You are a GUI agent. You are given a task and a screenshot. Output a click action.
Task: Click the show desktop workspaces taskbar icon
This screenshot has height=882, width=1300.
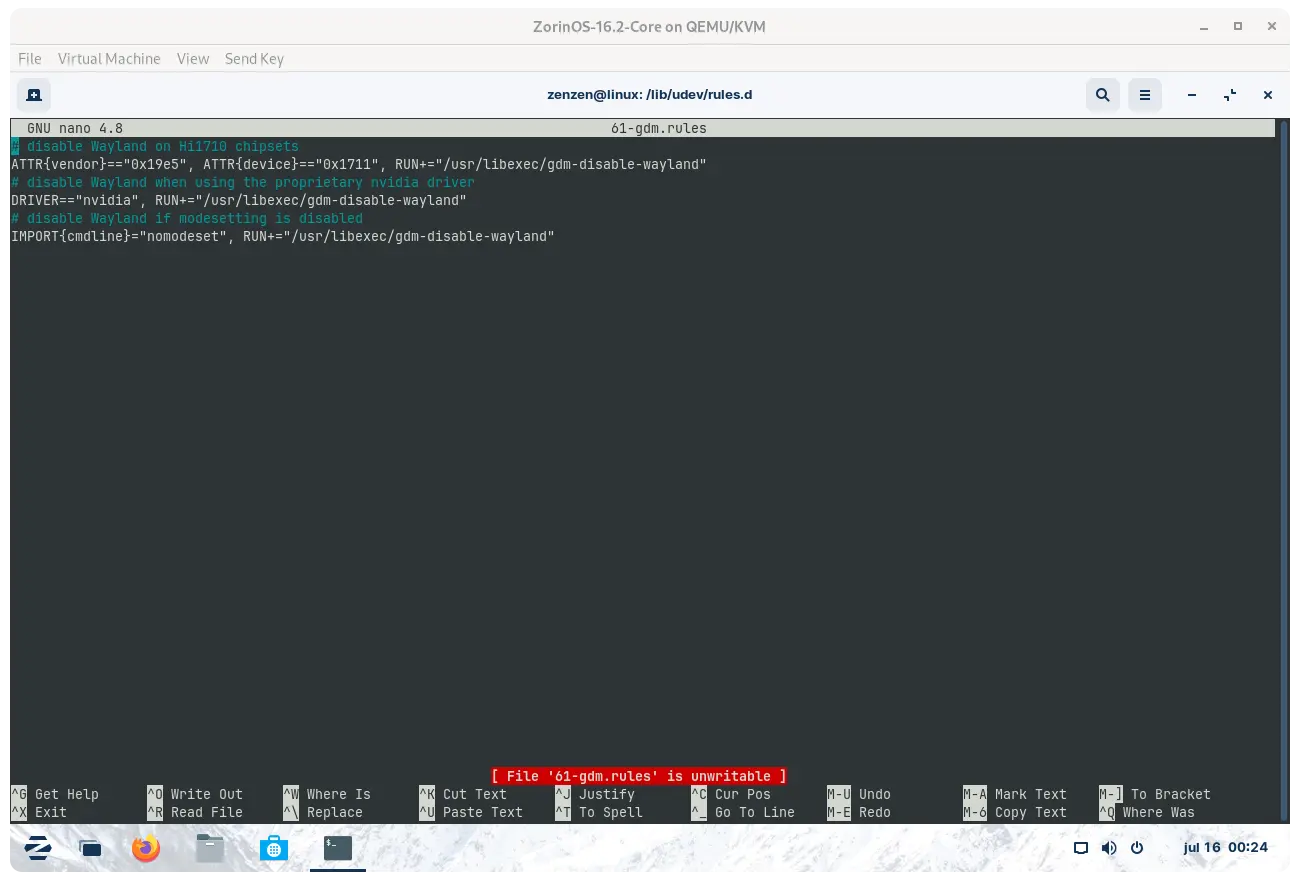coord(91,848)
